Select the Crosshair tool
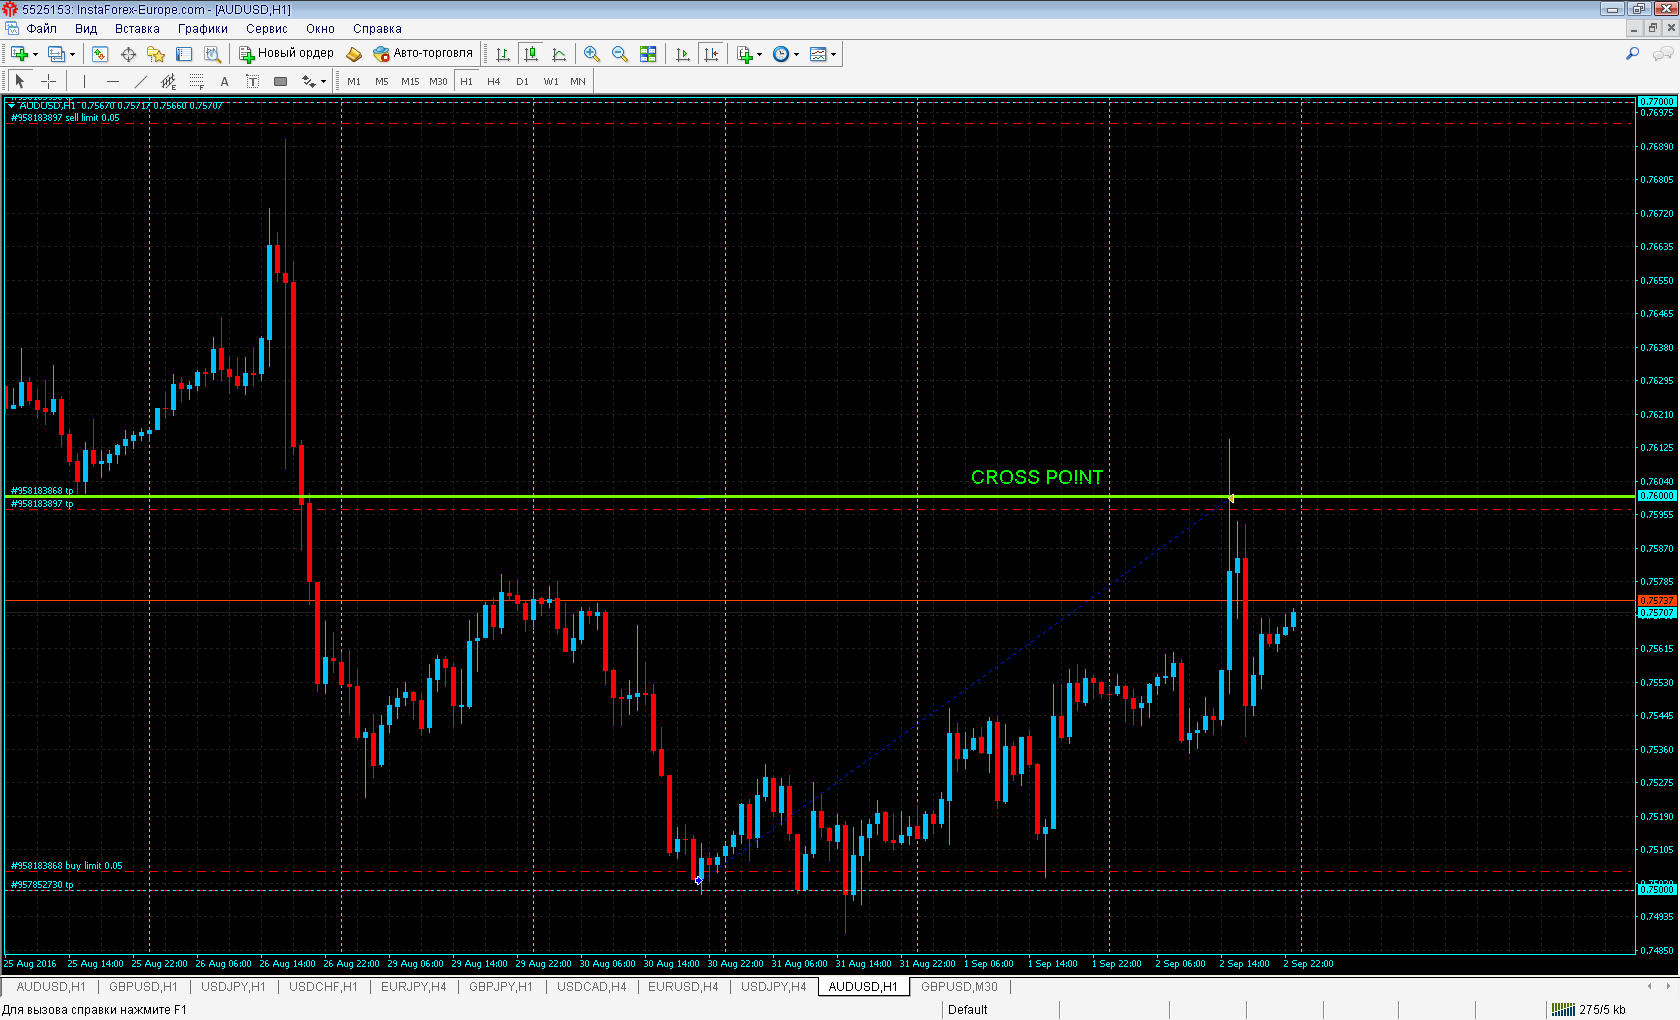 (x=48, y=81)
